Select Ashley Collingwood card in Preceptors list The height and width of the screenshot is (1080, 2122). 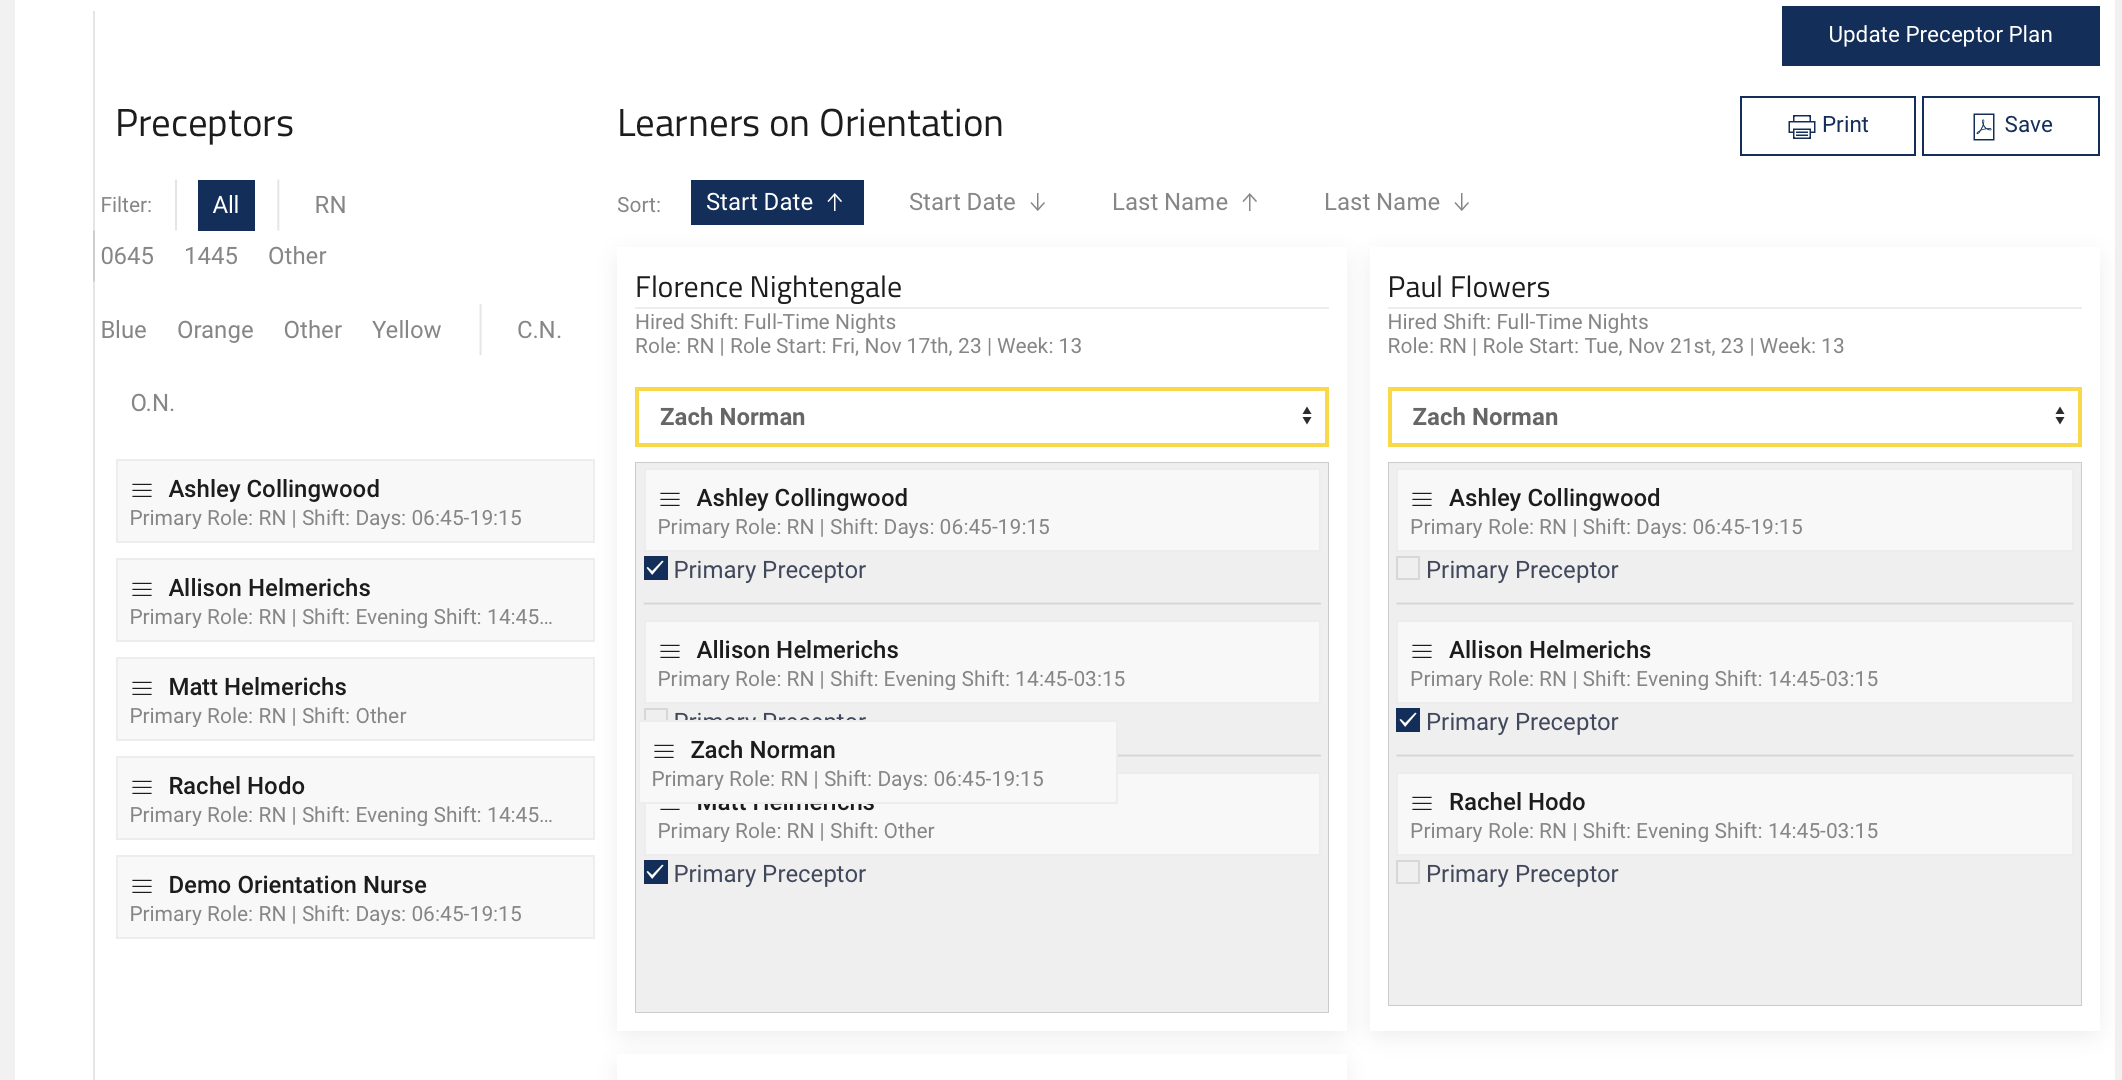[x=355, y=501]
